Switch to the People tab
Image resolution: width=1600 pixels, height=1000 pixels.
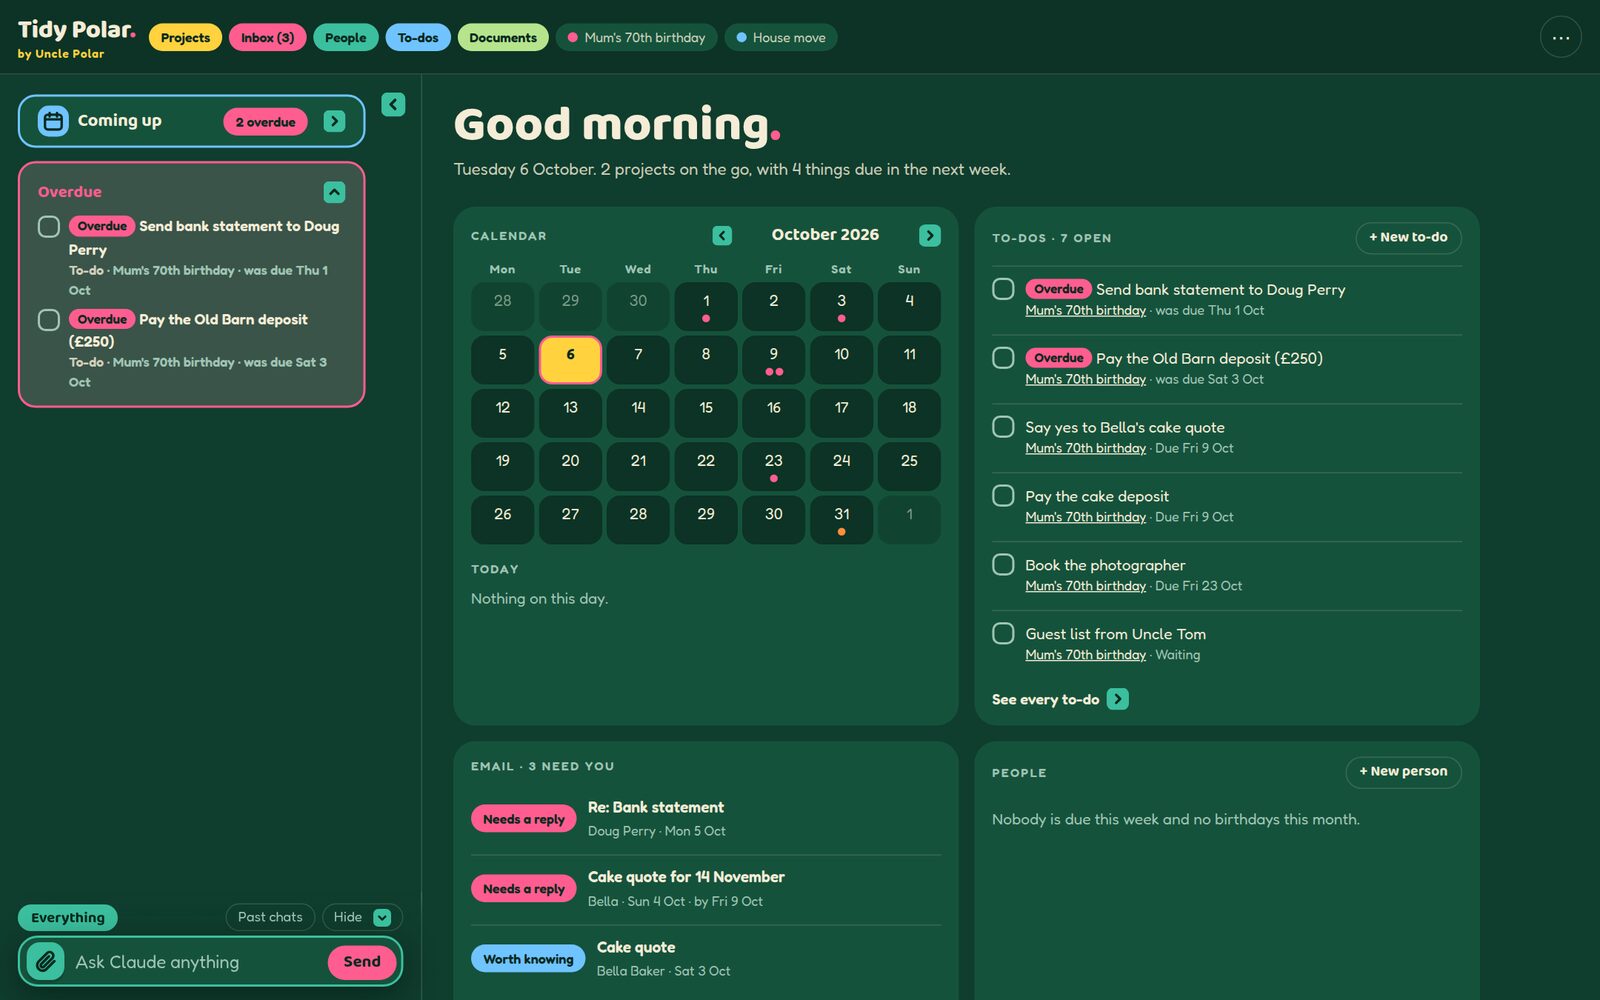tap(345, 38)
